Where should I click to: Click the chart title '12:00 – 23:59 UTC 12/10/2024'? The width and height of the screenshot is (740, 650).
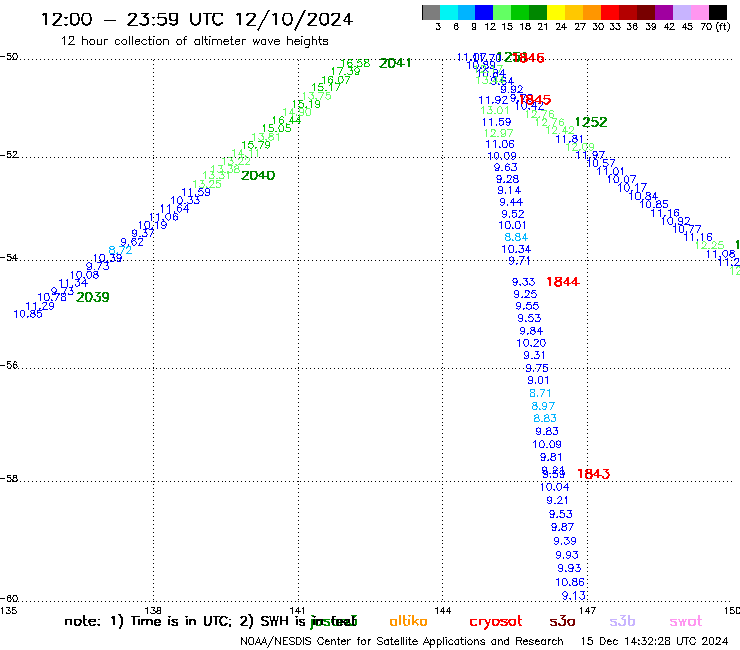pos(197,19)
